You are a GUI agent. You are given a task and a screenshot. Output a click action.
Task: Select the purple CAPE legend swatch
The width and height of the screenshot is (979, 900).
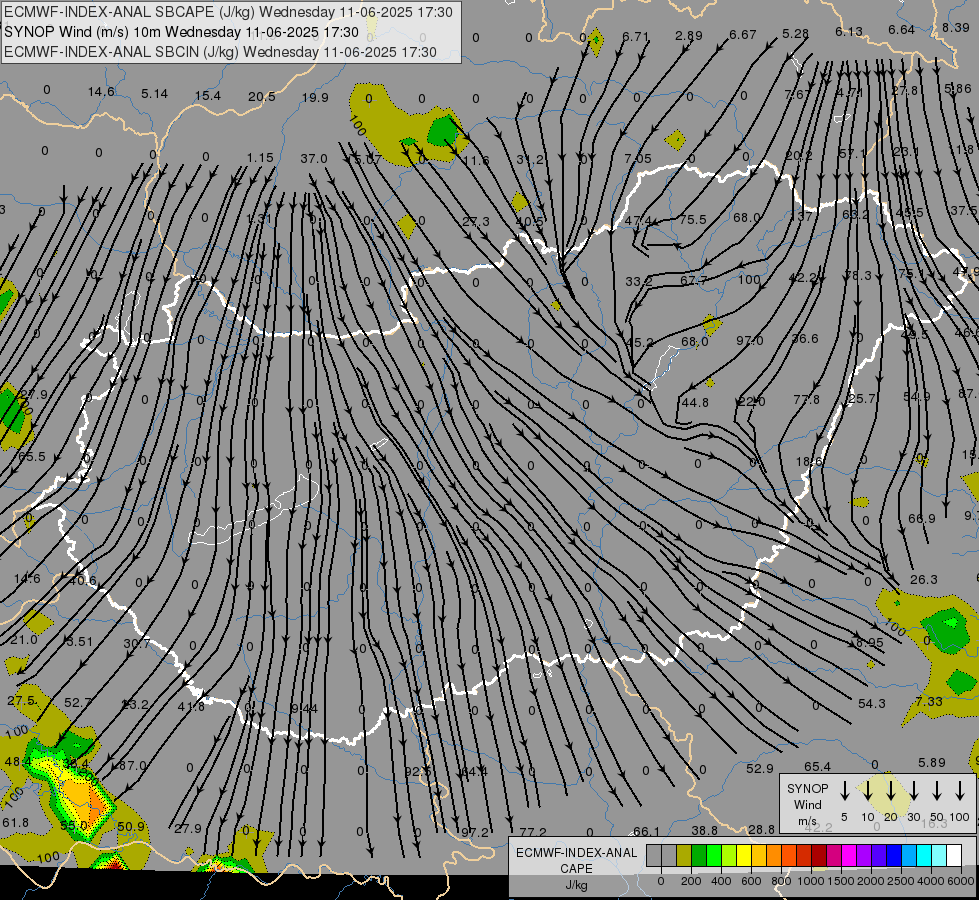(863, 856)
